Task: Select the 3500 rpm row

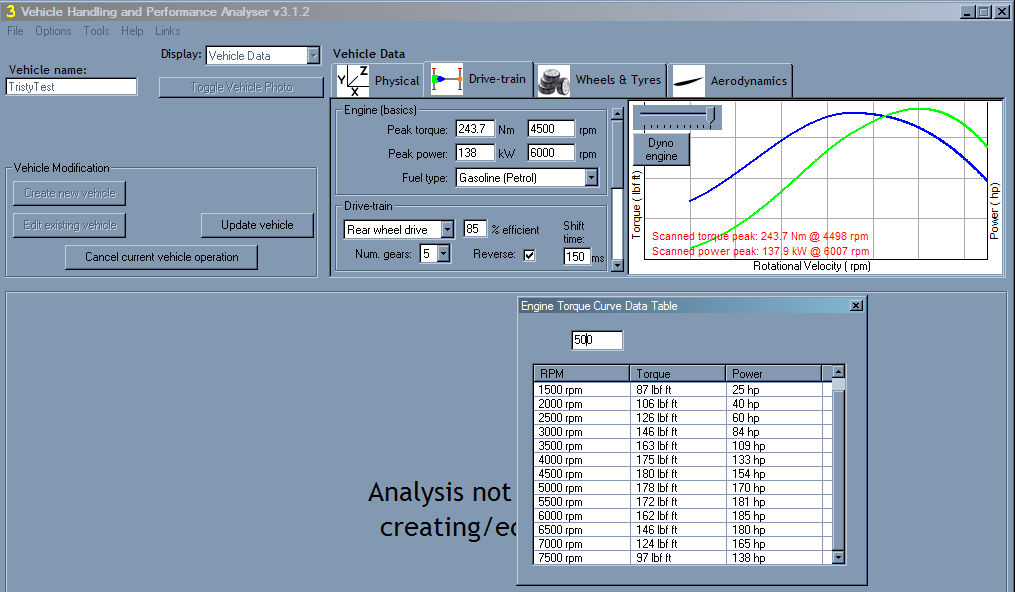Action: [x=683, y=446]
